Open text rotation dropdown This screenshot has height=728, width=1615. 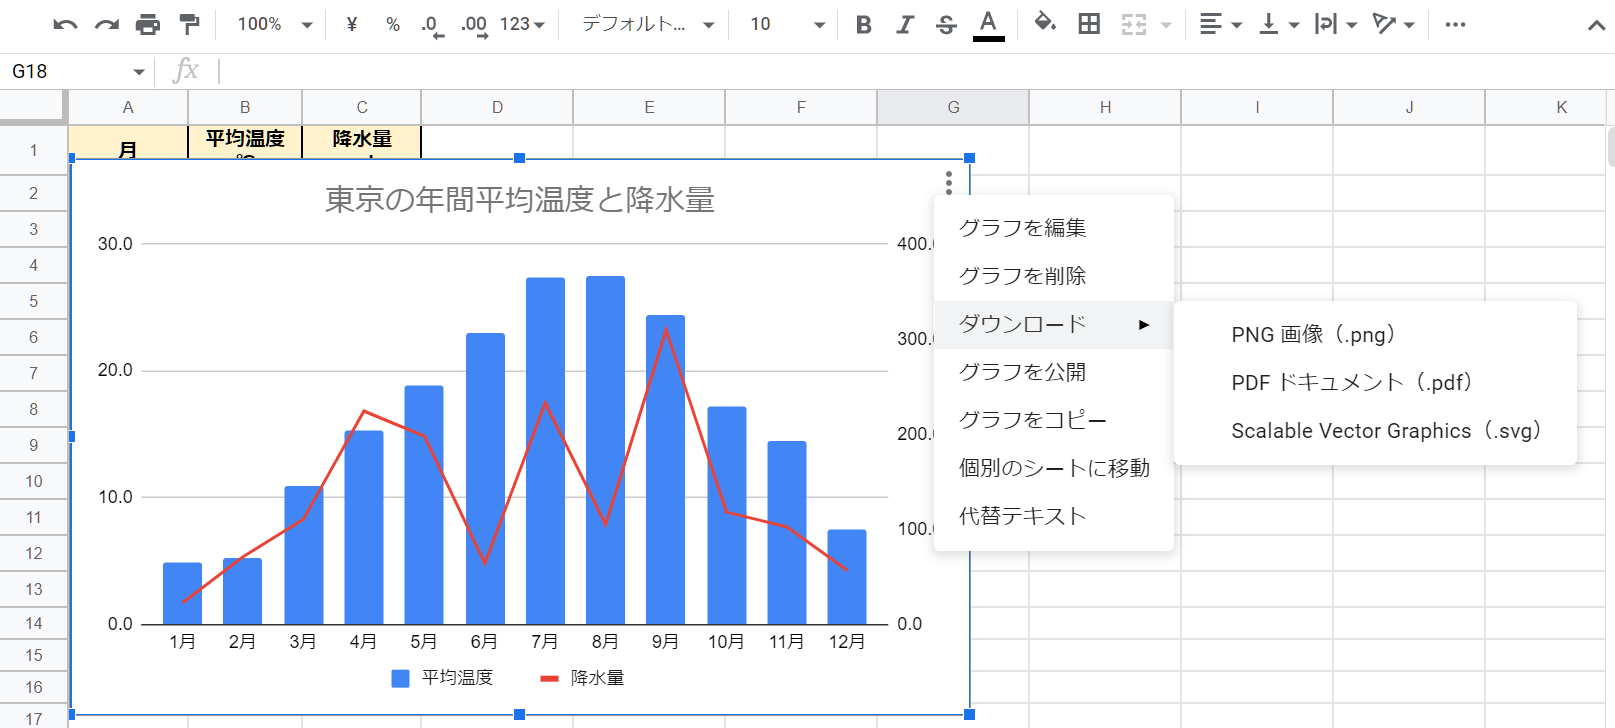(x=1394, y=24)
